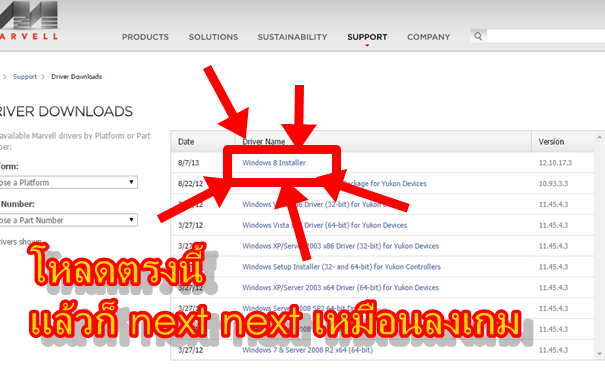This screenshot has height=368, width=605.
Task: Go to the Support breadcrumb link
Action: pyautogui.click(x=25, y=76)
